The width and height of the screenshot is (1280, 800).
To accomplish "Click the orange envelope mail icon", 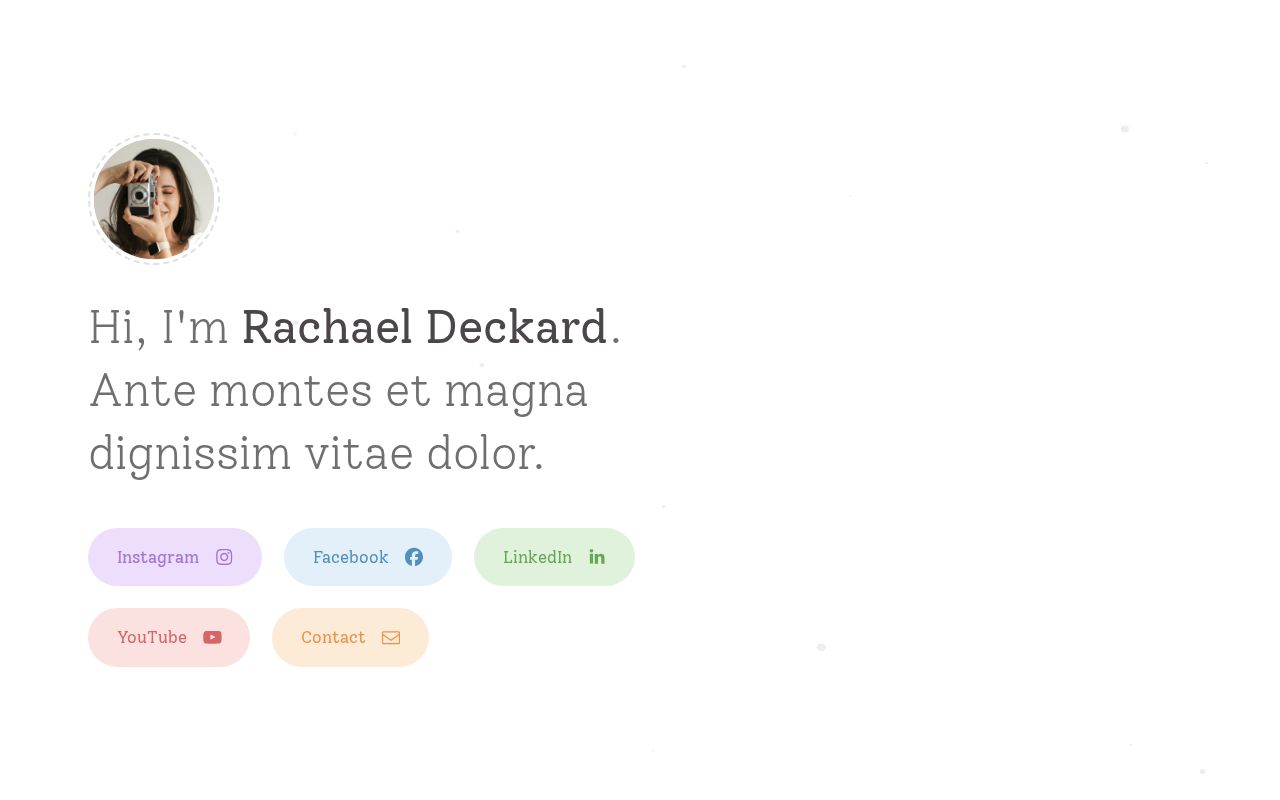I will click(391, 637).
